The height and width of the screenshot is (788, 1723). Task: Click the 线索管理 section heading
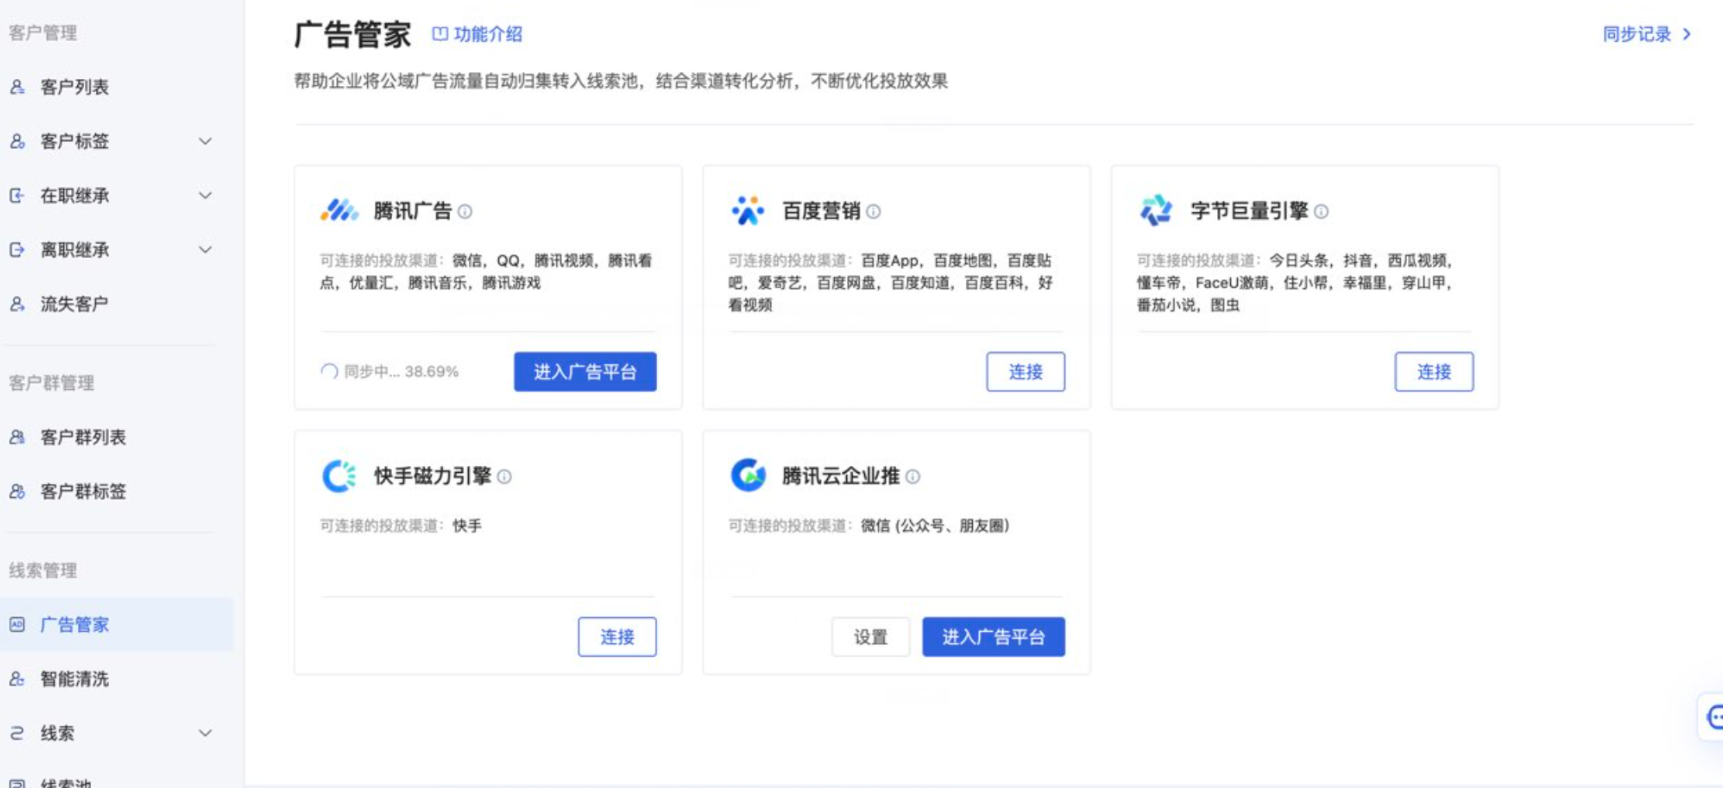43,571
